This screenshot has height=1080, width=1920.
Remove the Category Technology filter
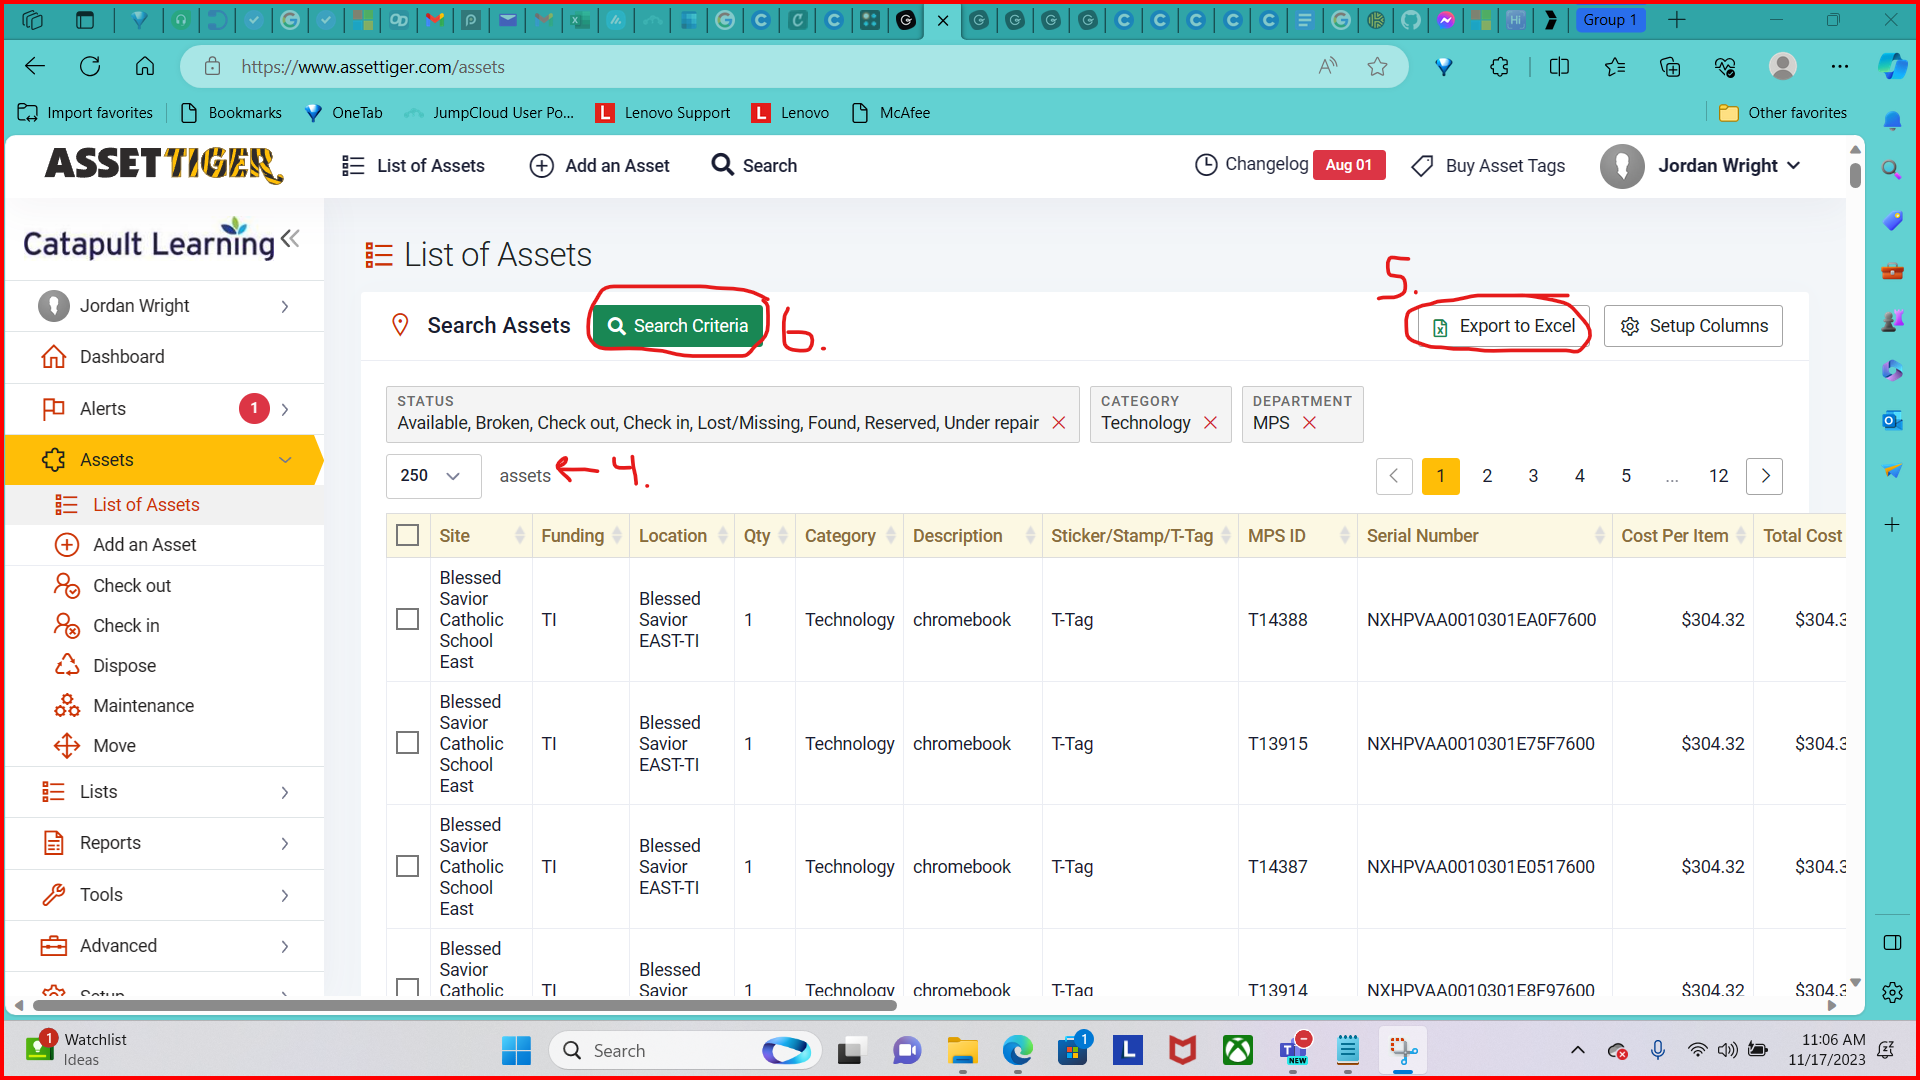click(1210, 423)
